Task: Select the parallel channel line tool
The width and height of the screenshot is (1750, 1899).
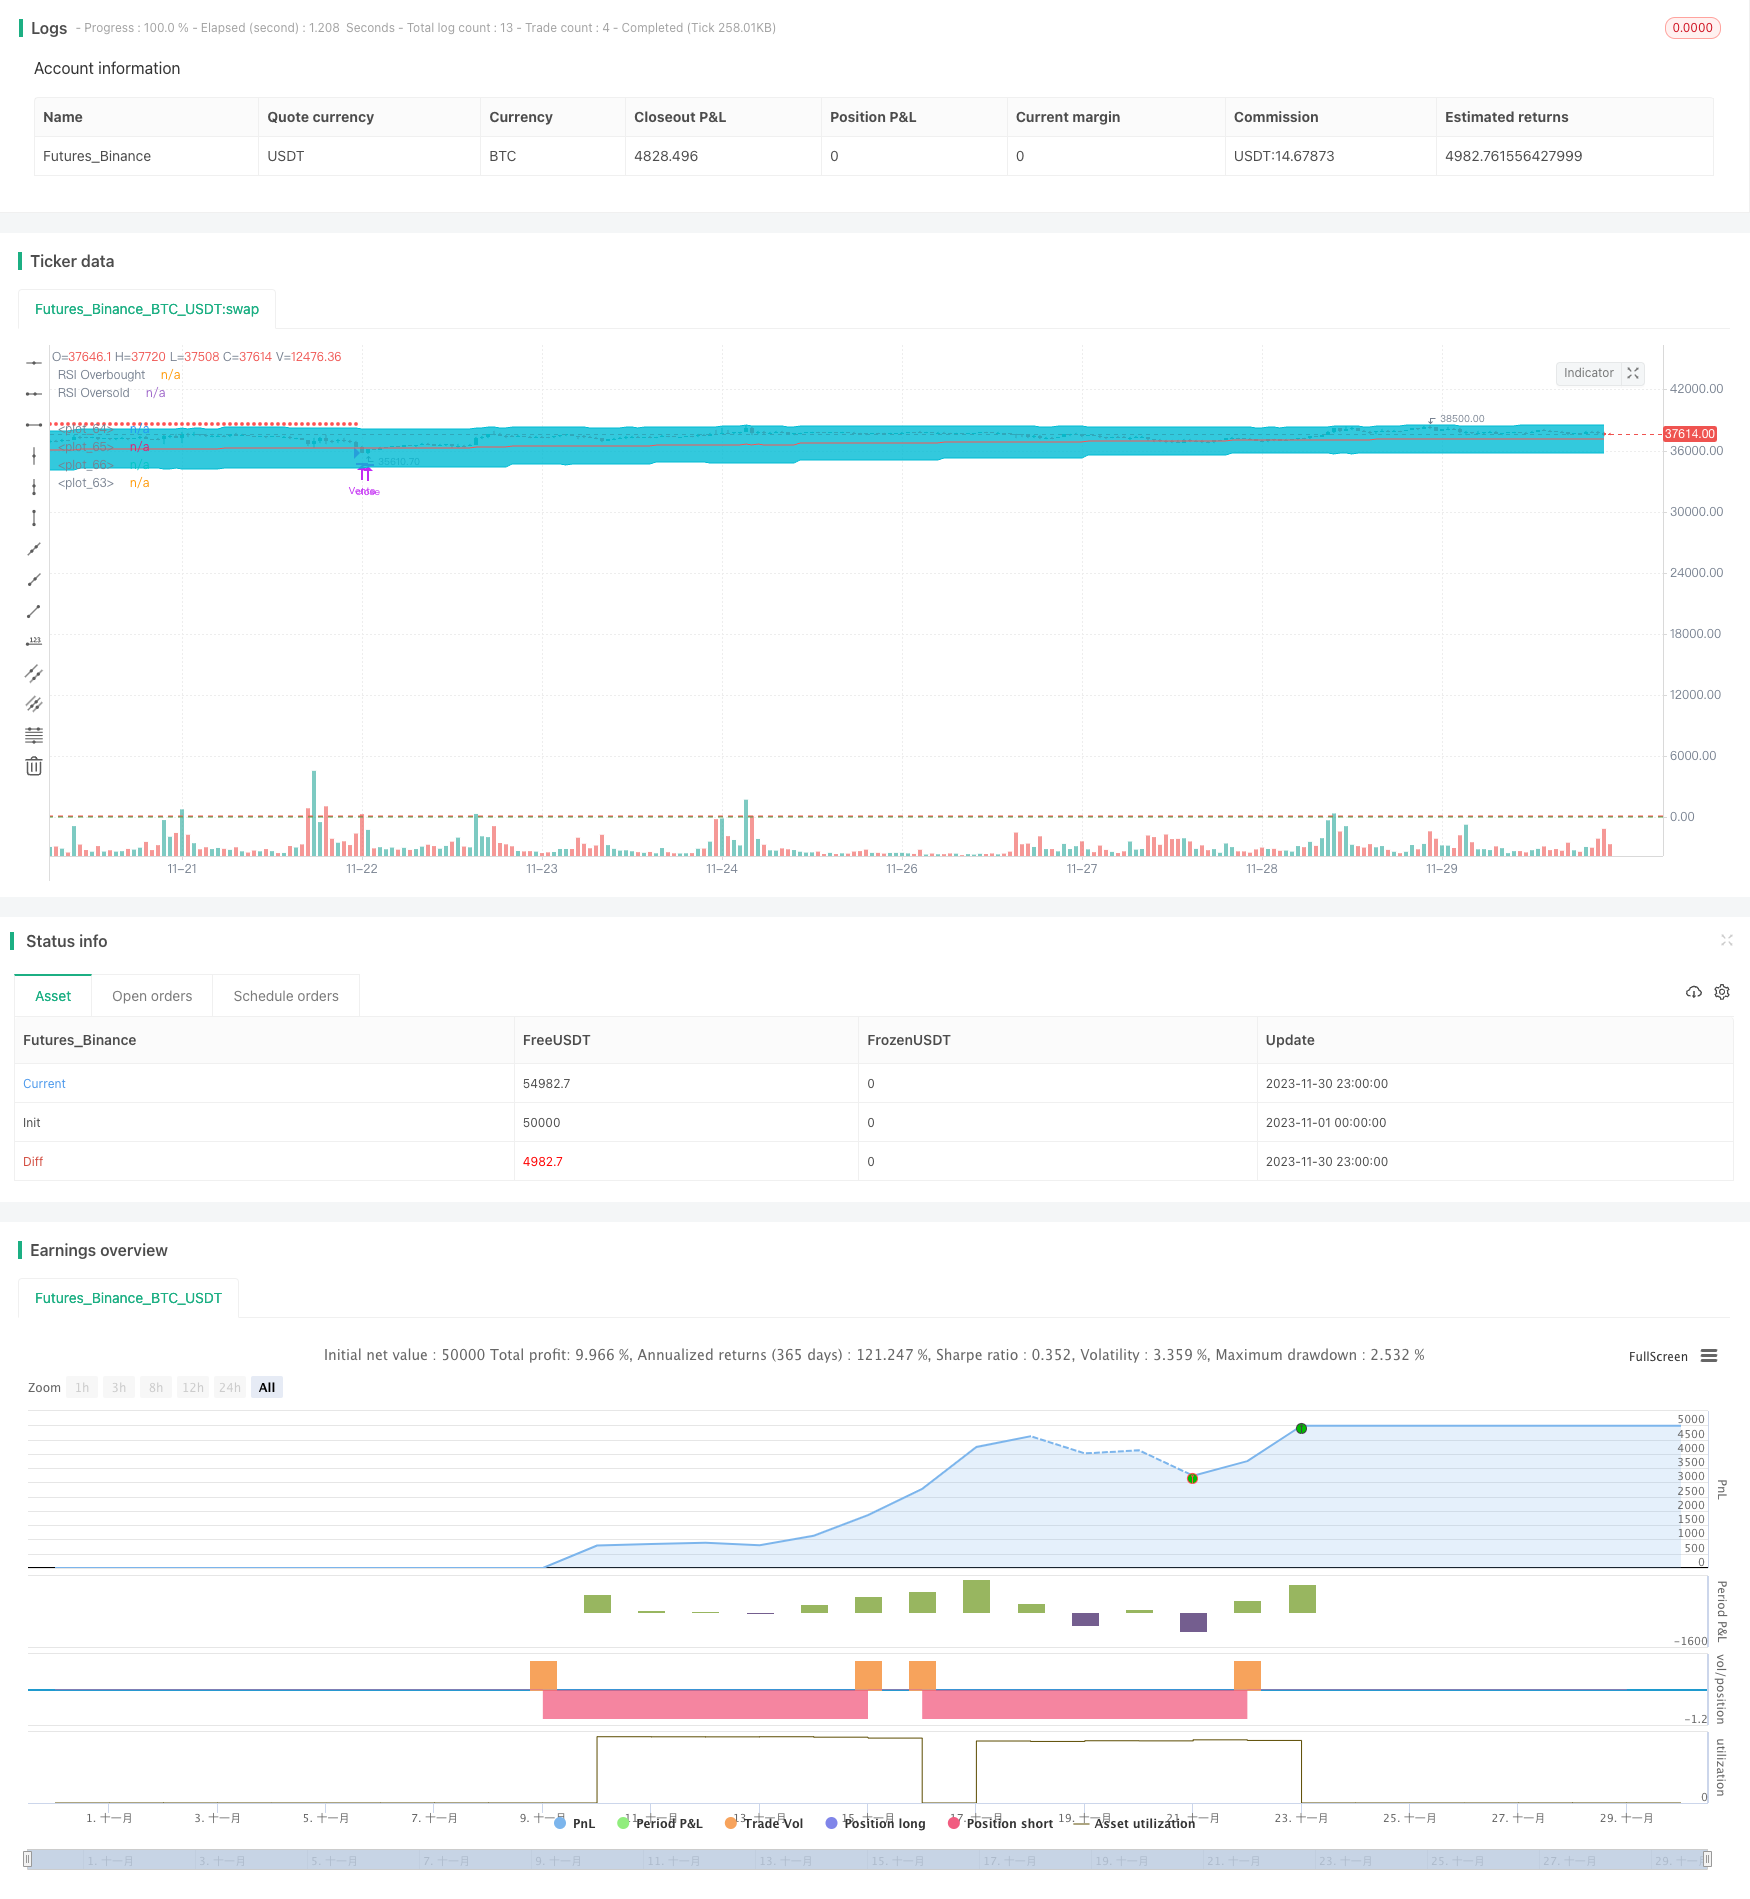Action: [x=34, y=673]
